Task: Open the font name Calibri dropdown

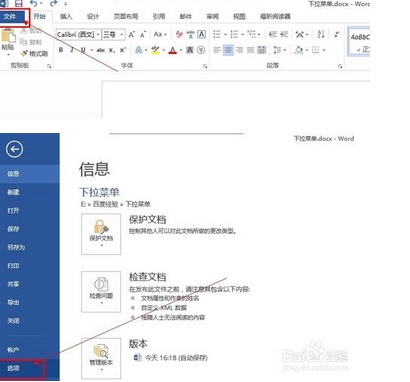Action: 98,34
